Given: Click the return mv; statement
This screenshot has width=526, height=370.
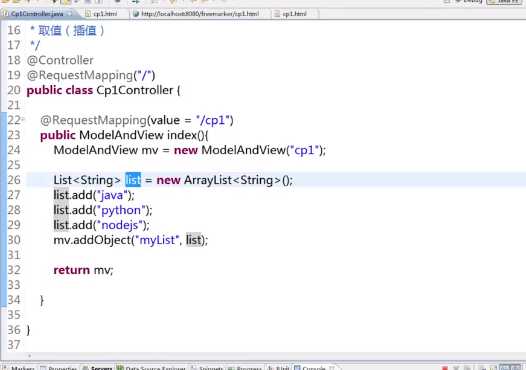Looking at the screenshot, I should tap(84, 270).
